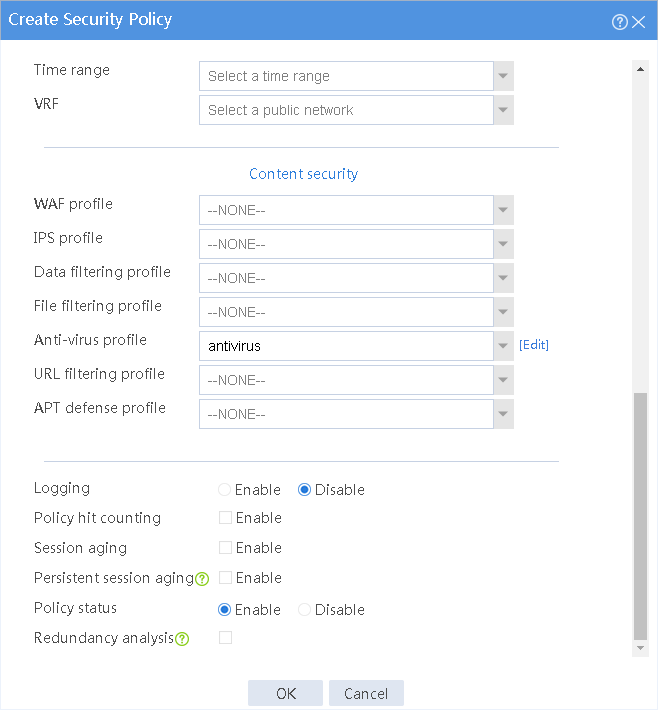Image resolution: width=658 pixels, height=710 pixels.
Task: Open the help icon in title bar
Action: click(620, 22)
